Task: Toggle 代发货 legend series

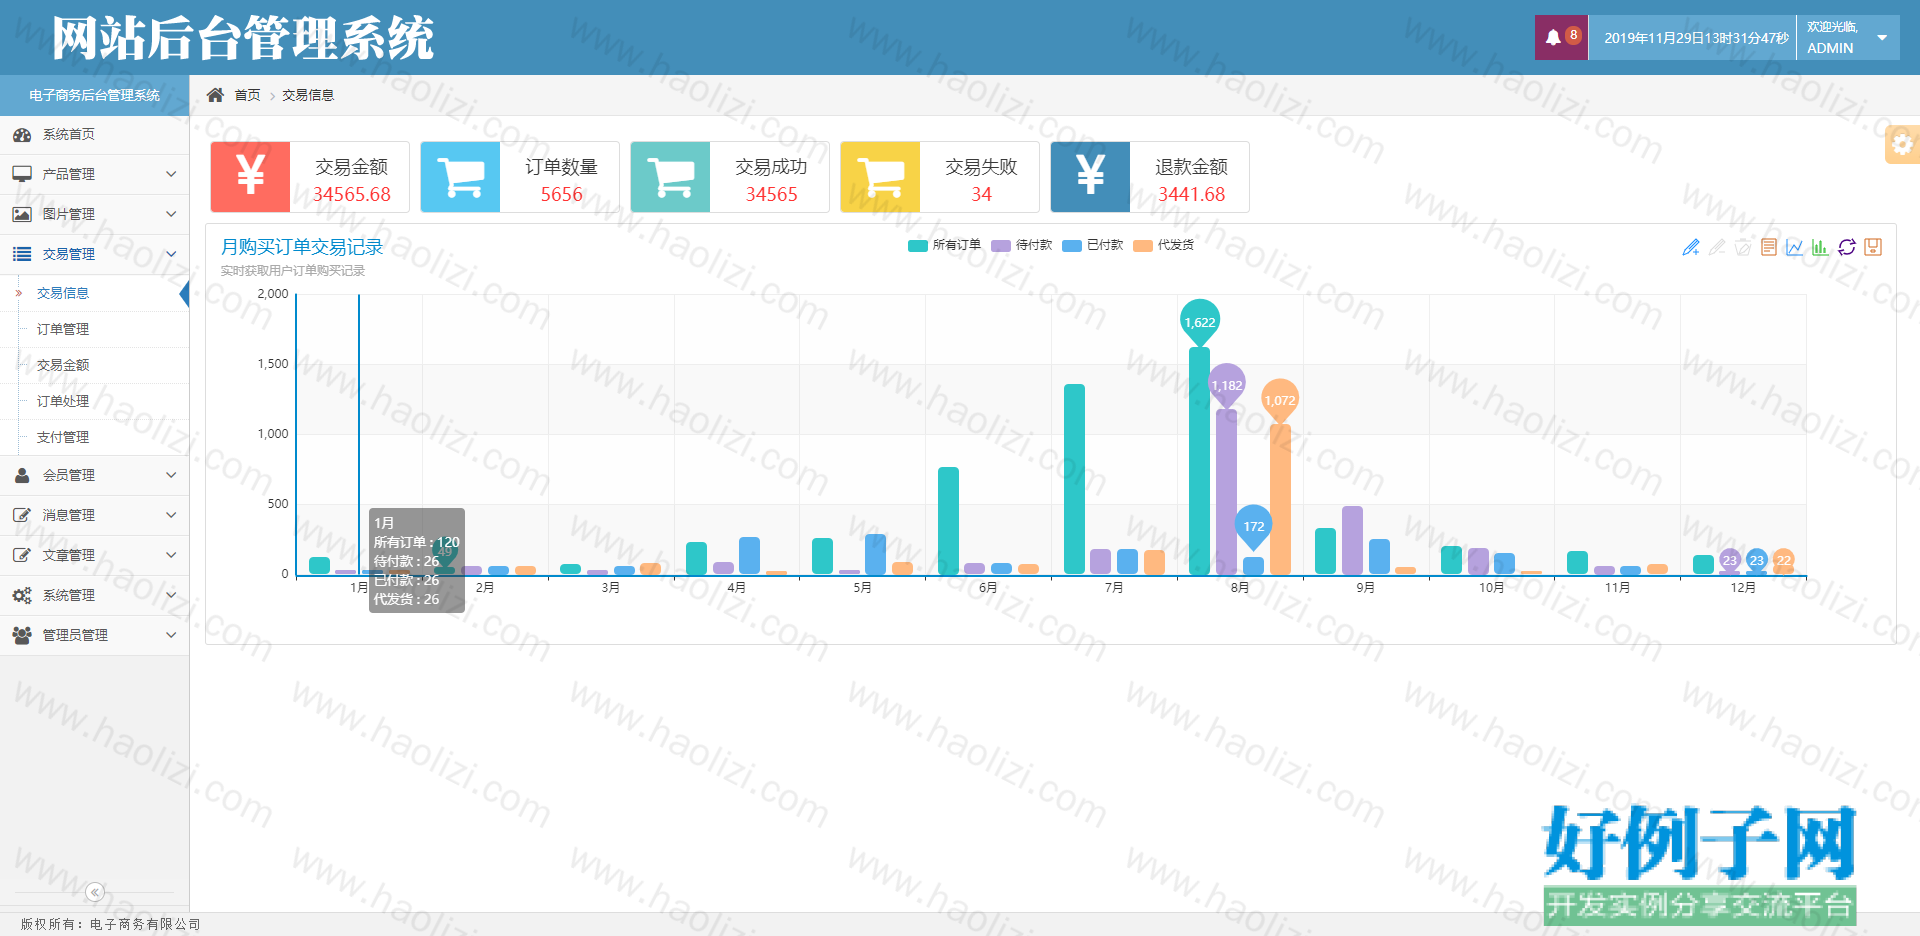Action: point(1164,245)
